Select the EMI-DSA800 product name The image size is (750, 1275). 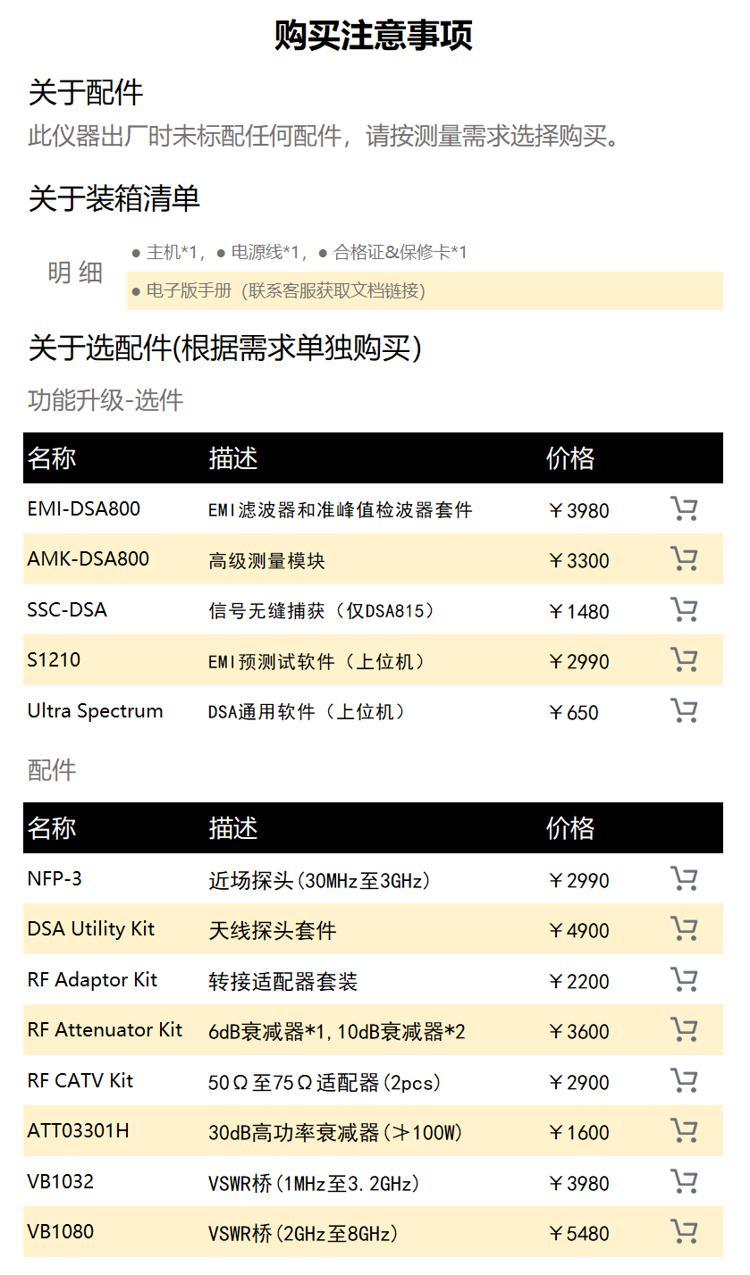click(x=84, y=508)
